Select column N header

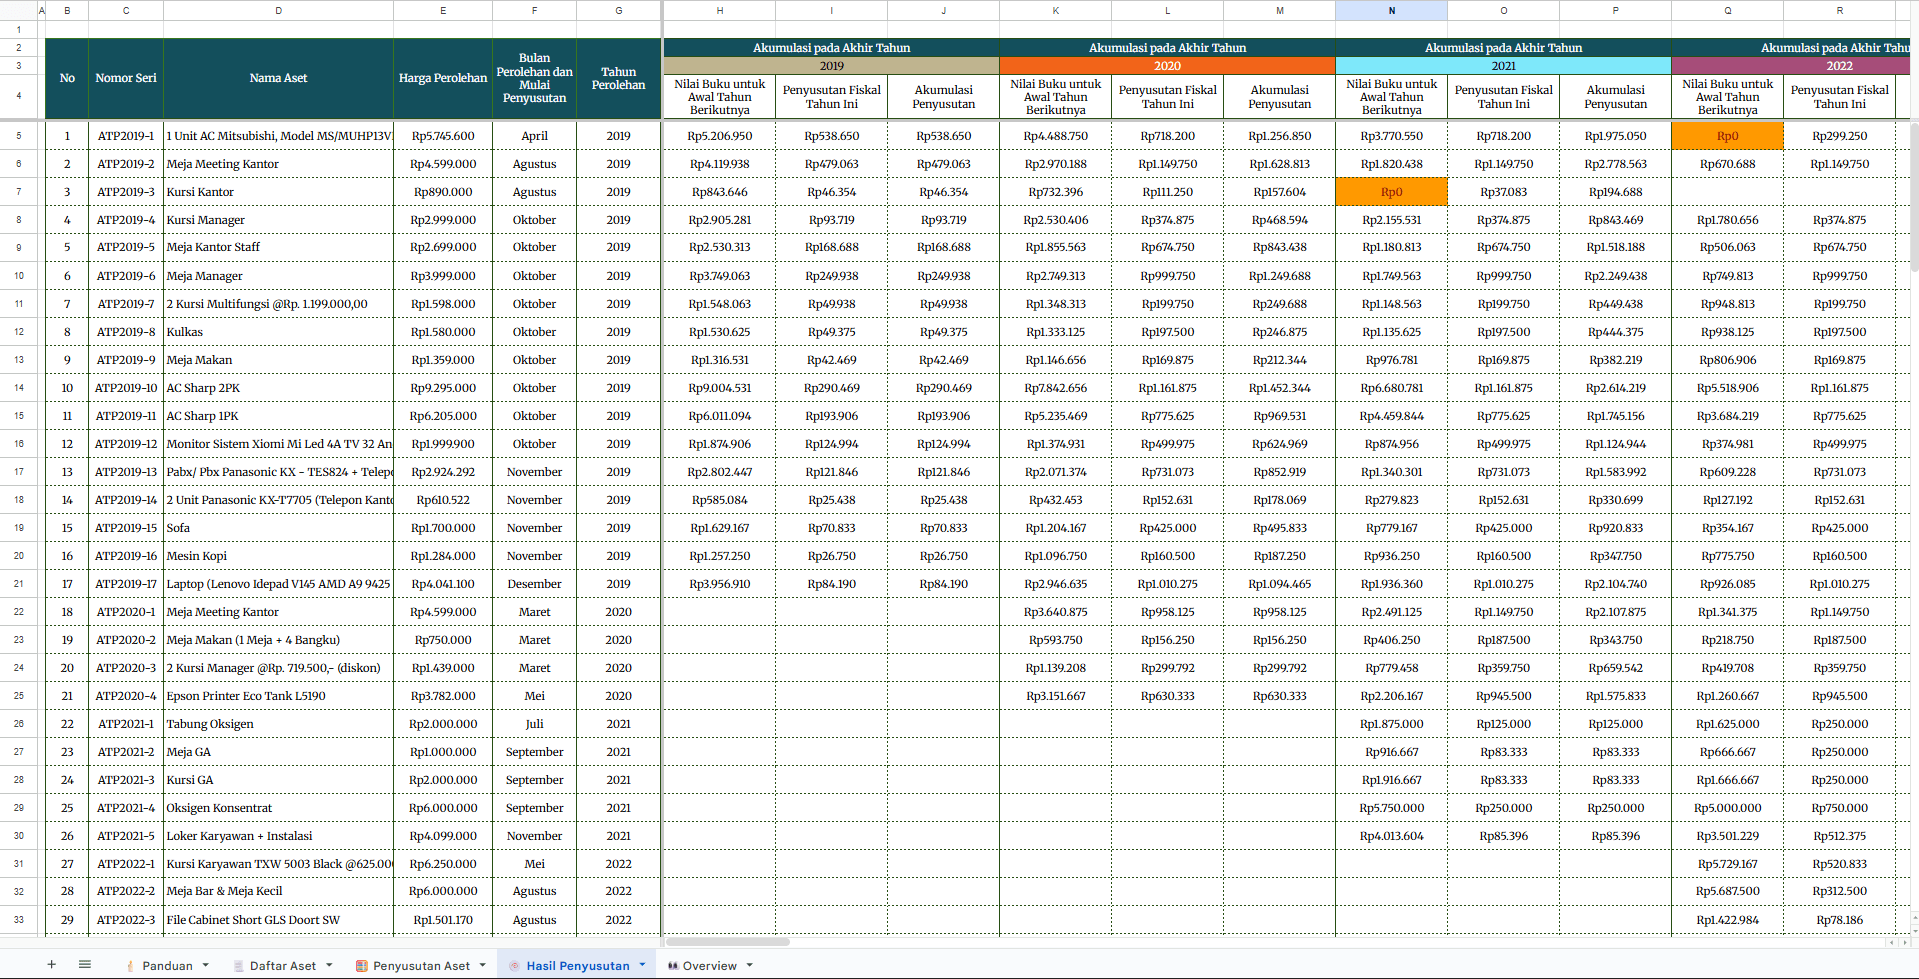point(1391,10)
